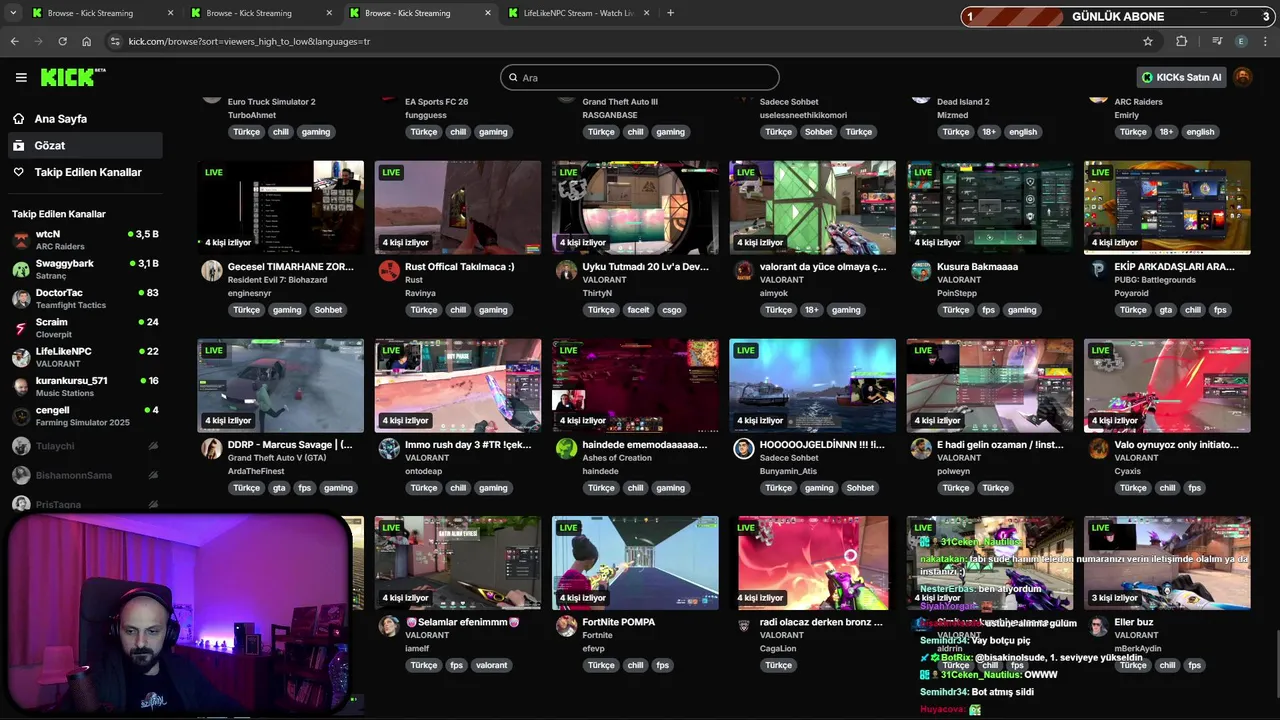Click Ravinya channel avatar
1280x720 pixels.
pyautogui.click(x=389, y=271)
